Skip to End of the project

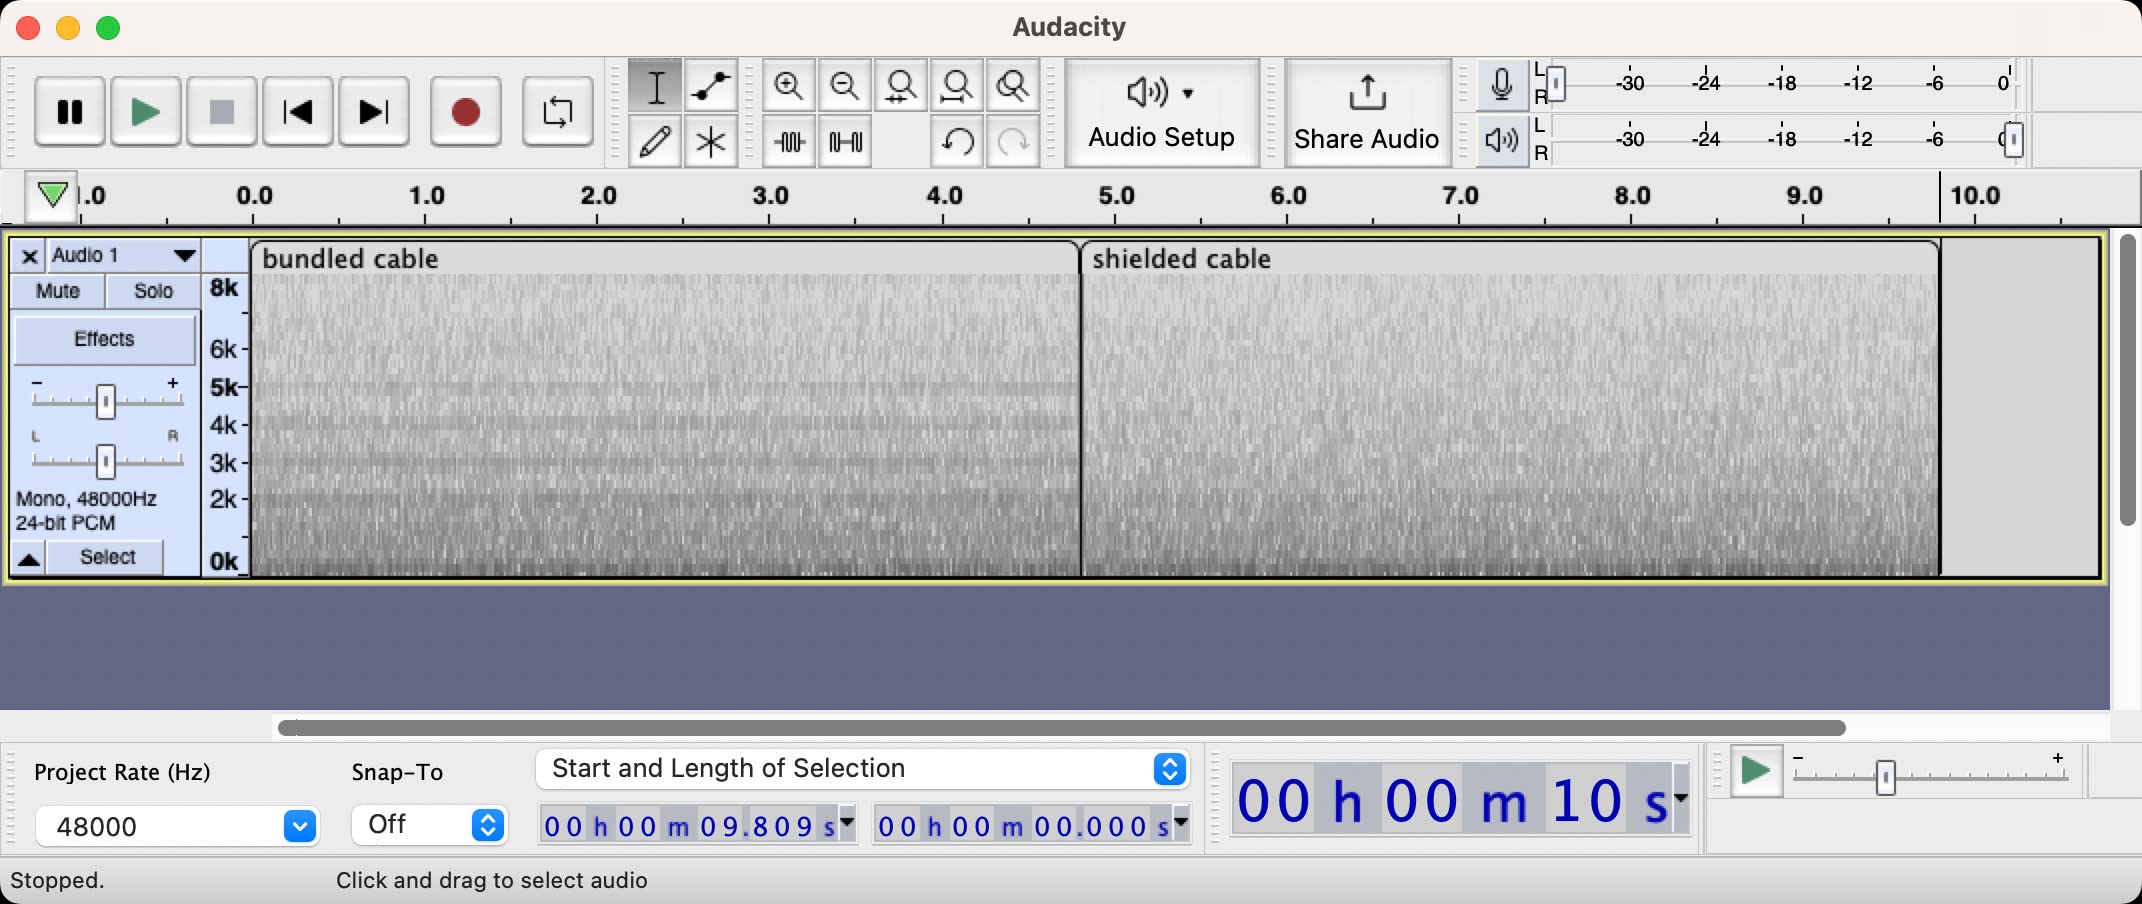[374, 112]
